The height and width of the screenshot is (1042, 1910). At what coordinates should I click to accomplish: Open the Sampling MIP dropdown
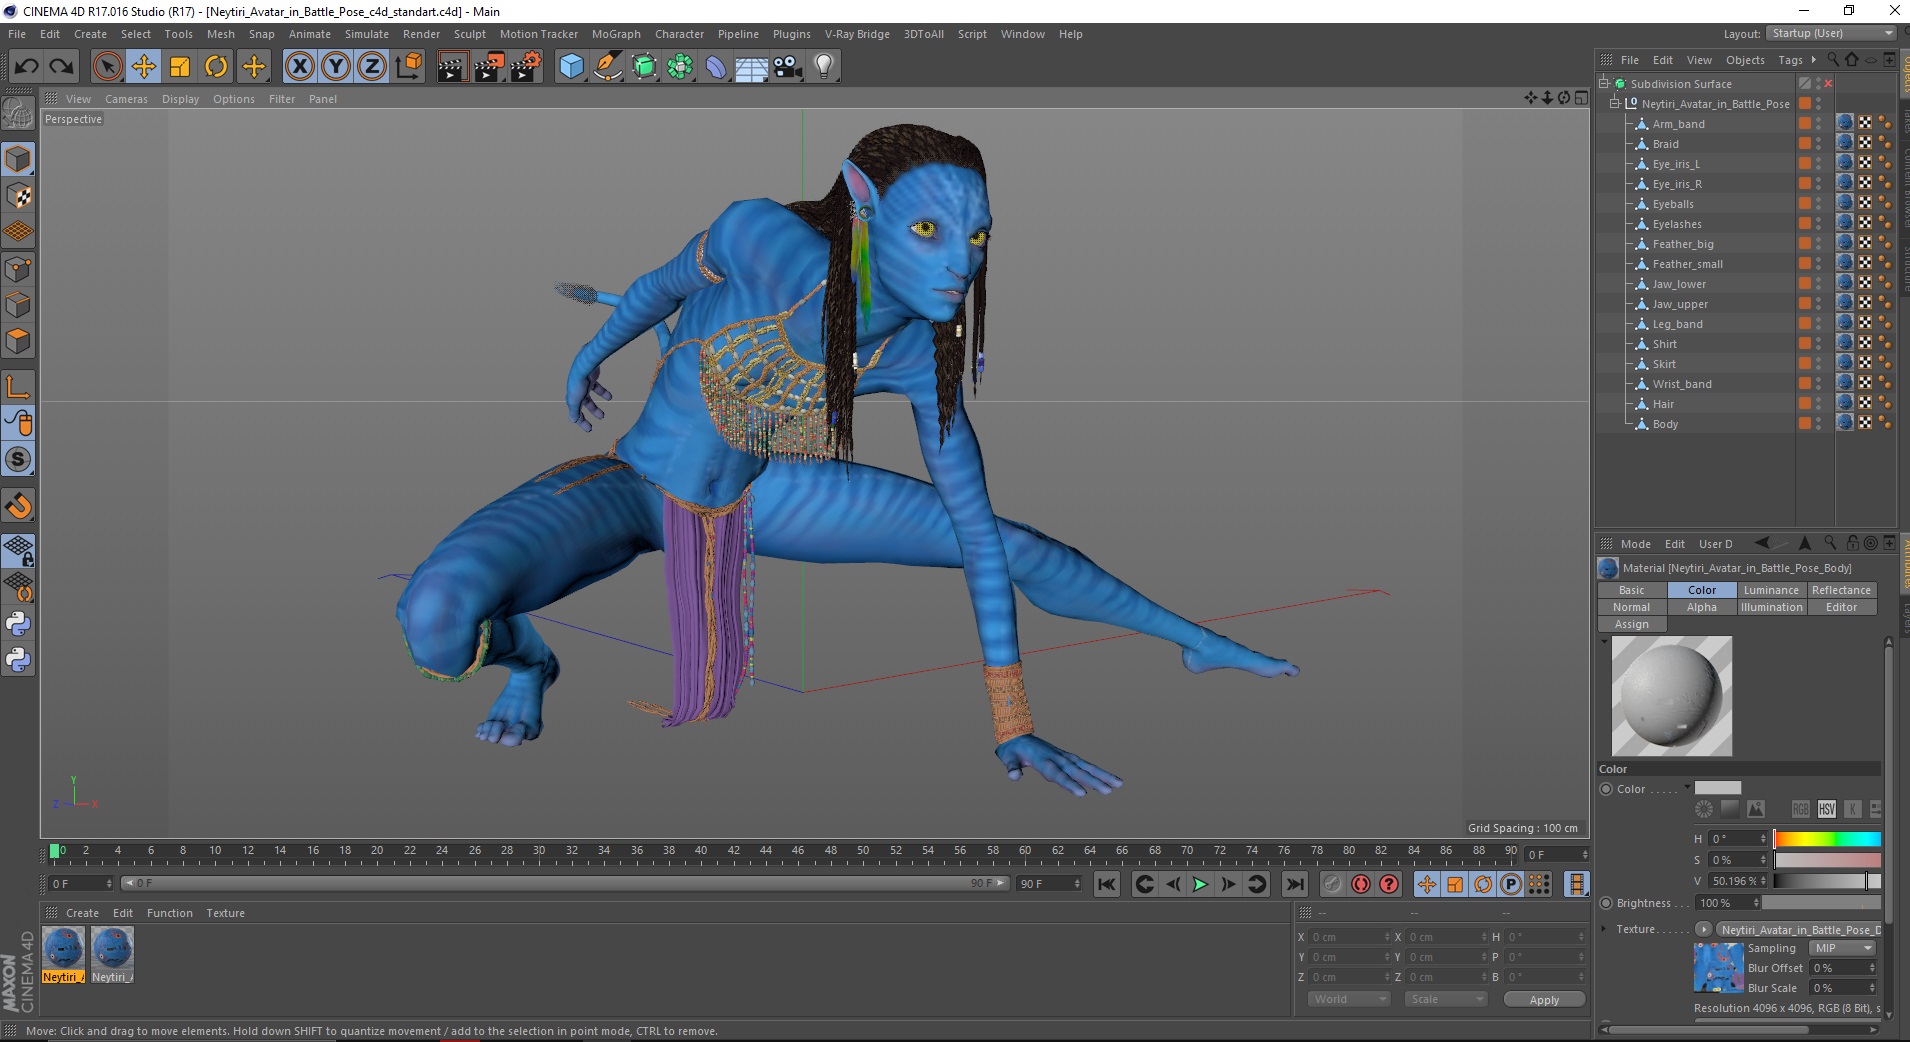(x=1842, y=948)
